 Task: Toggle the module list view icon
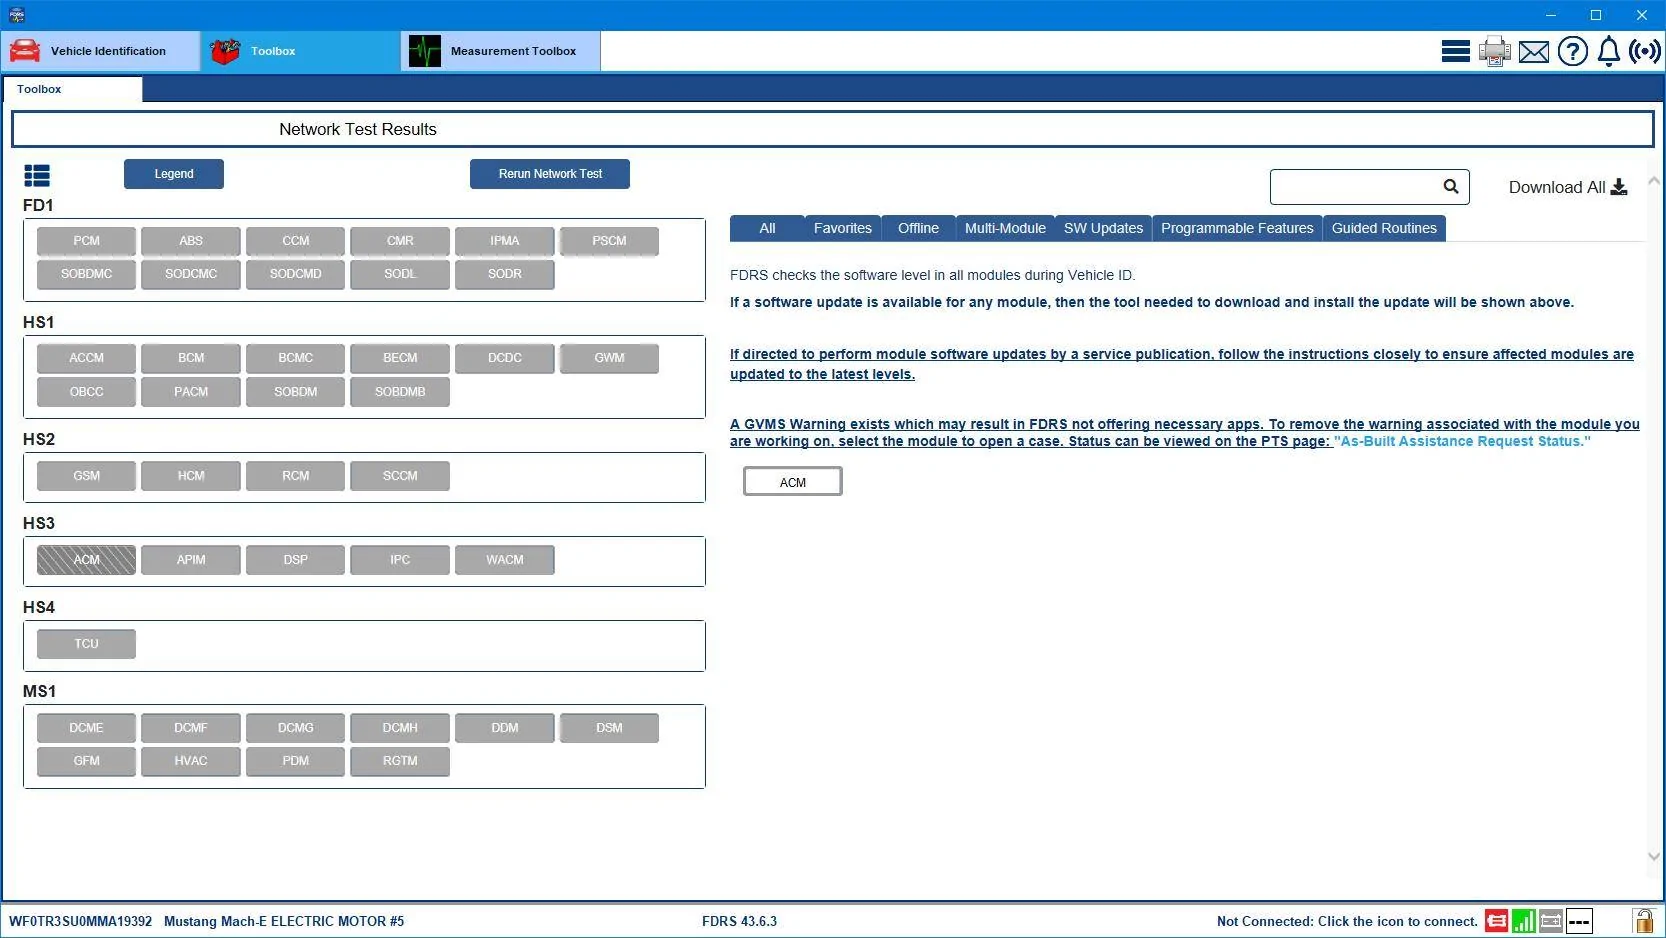click(x=37, y=176)
